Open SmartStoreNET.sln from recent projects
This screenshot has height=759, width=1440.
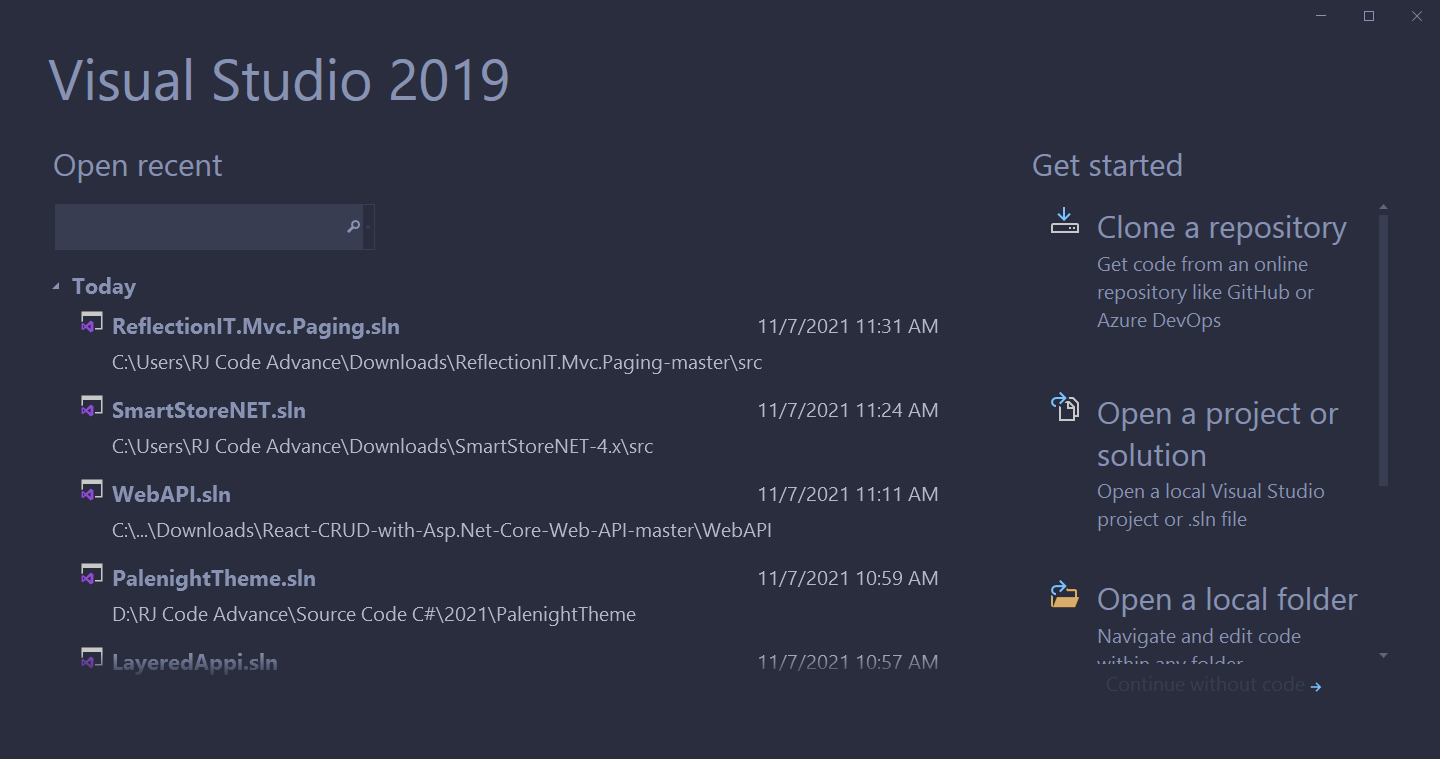[209, 409]
